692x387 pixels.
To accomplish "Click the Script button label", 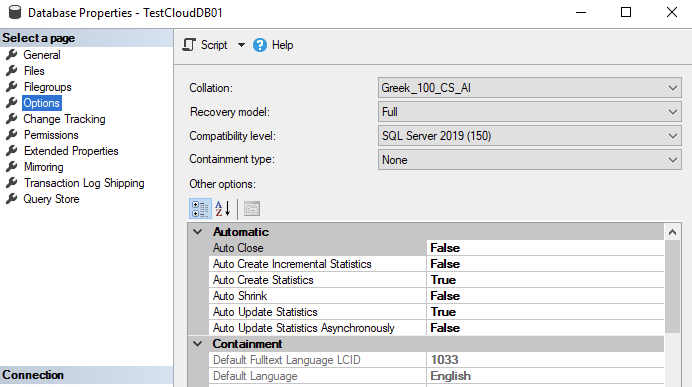I will click(214, 45).
